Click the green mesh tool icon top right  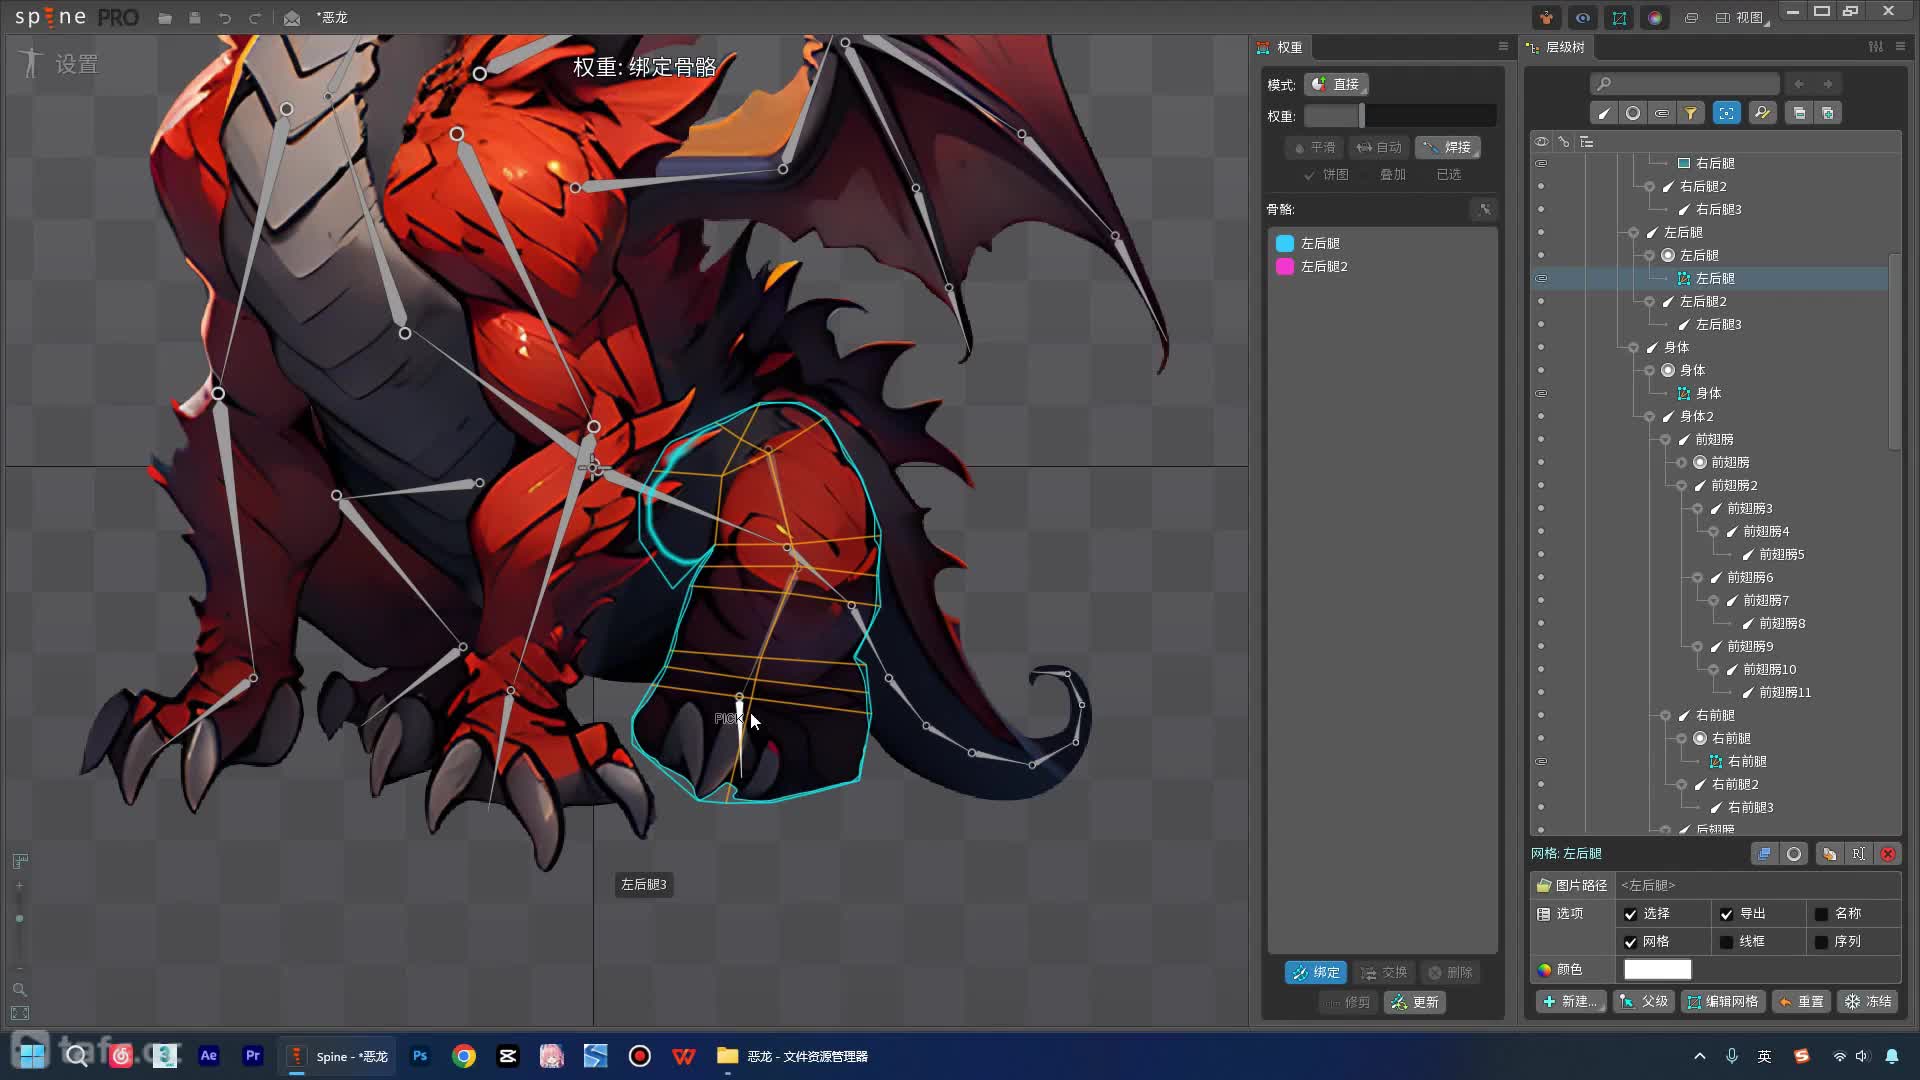(x=1619, y=18)
